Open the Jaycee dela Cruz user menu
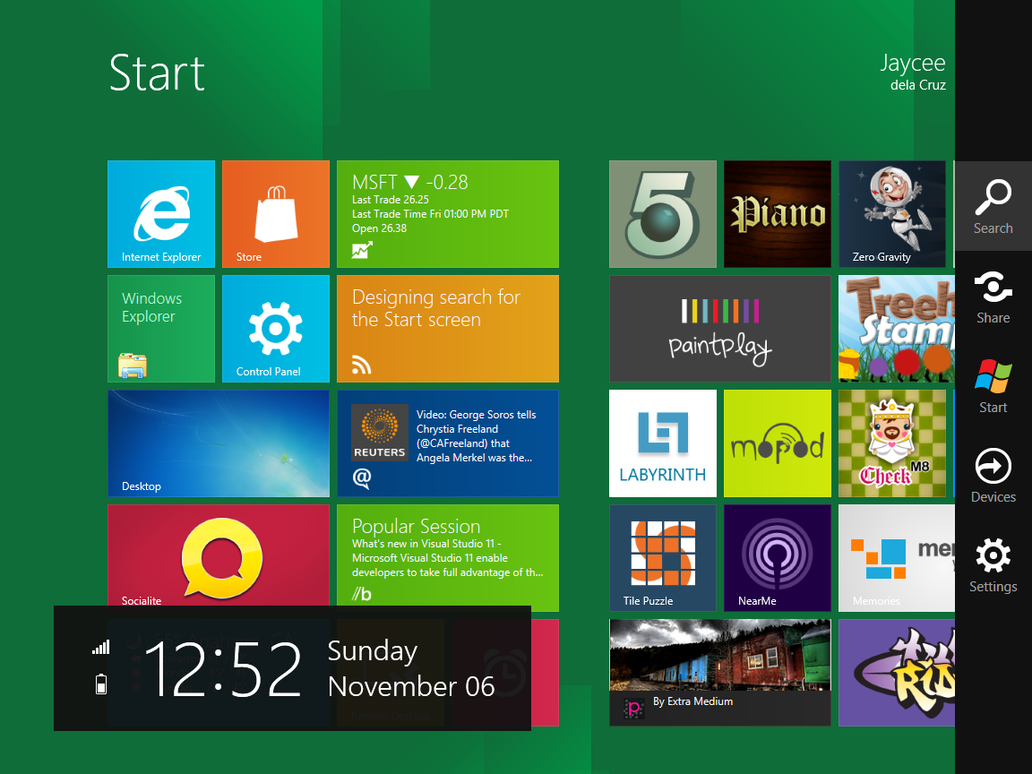Image resolution: width=1032 pixels, height=774 pixels. point(913,71)
